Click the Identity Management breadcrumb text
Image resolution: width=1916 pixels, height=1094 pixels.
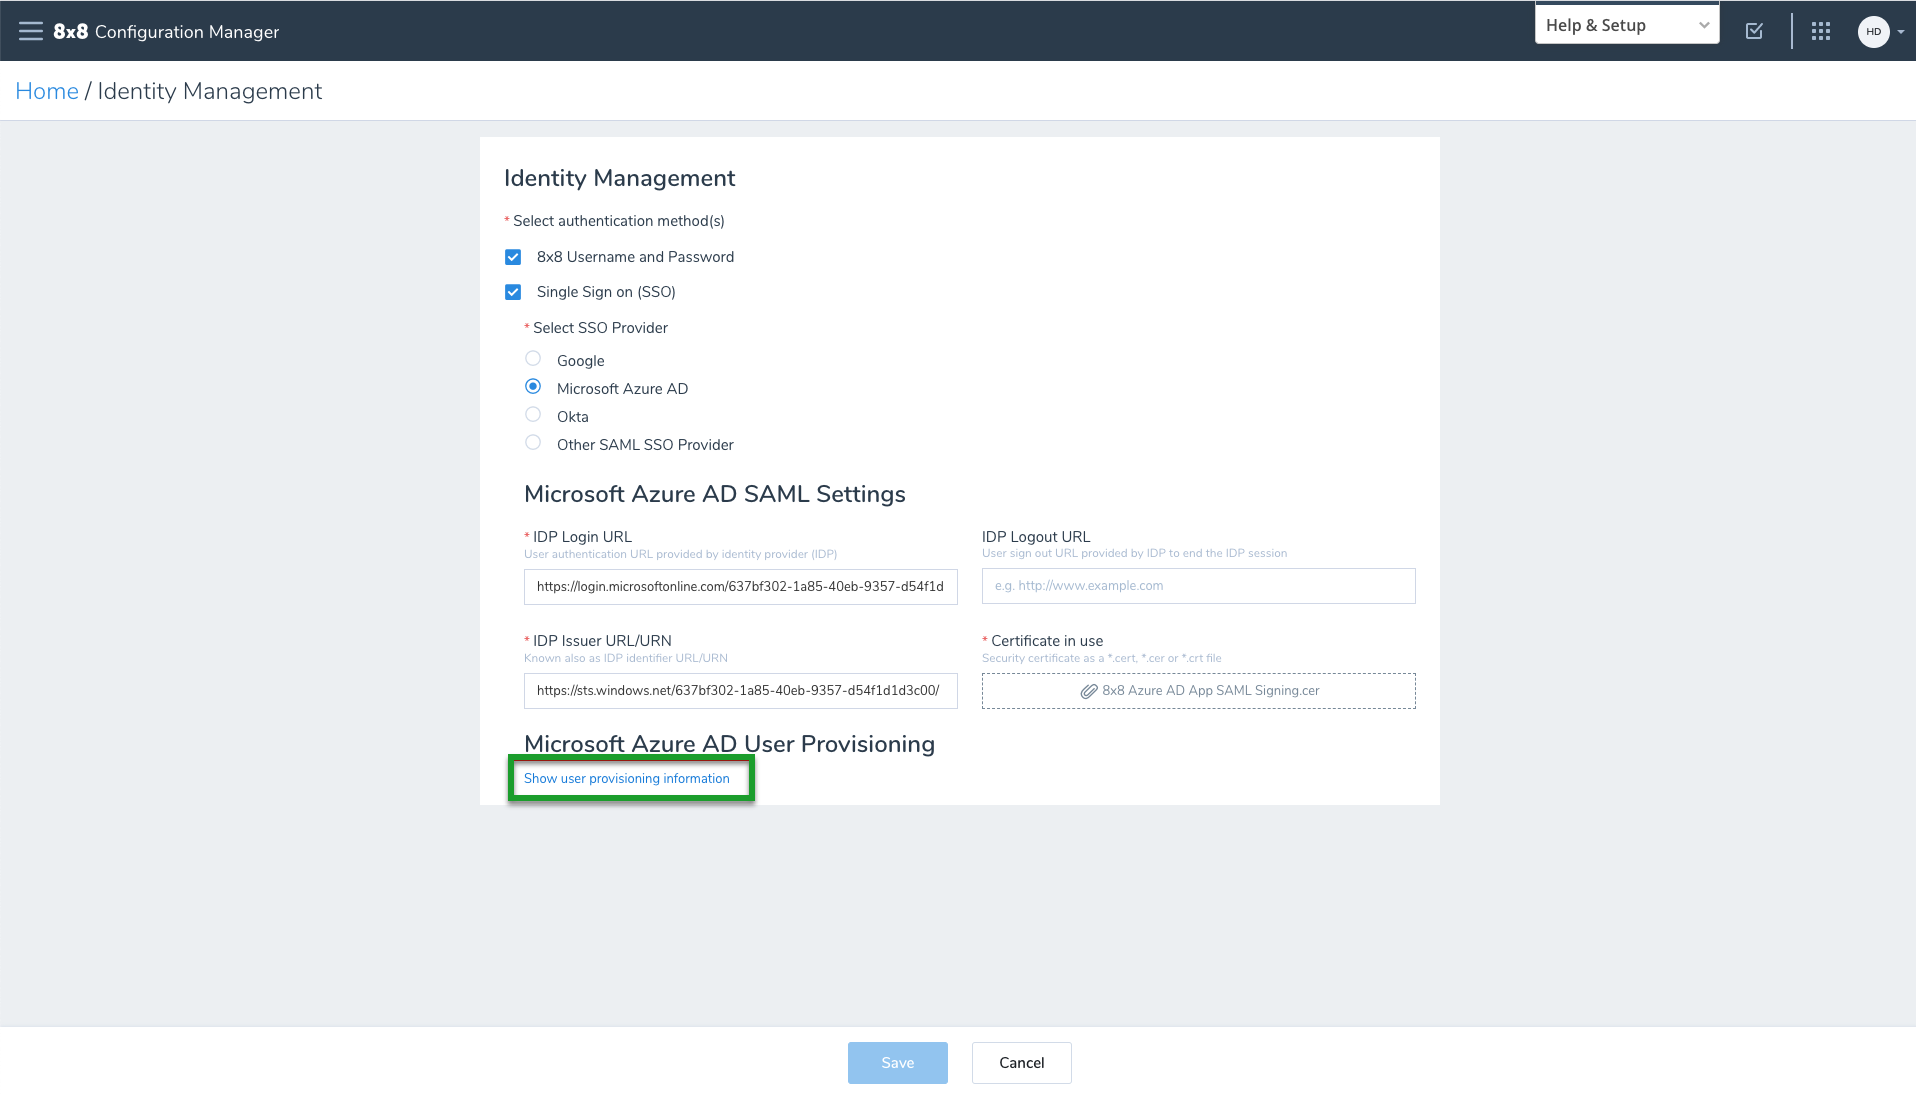coord(210,91)
